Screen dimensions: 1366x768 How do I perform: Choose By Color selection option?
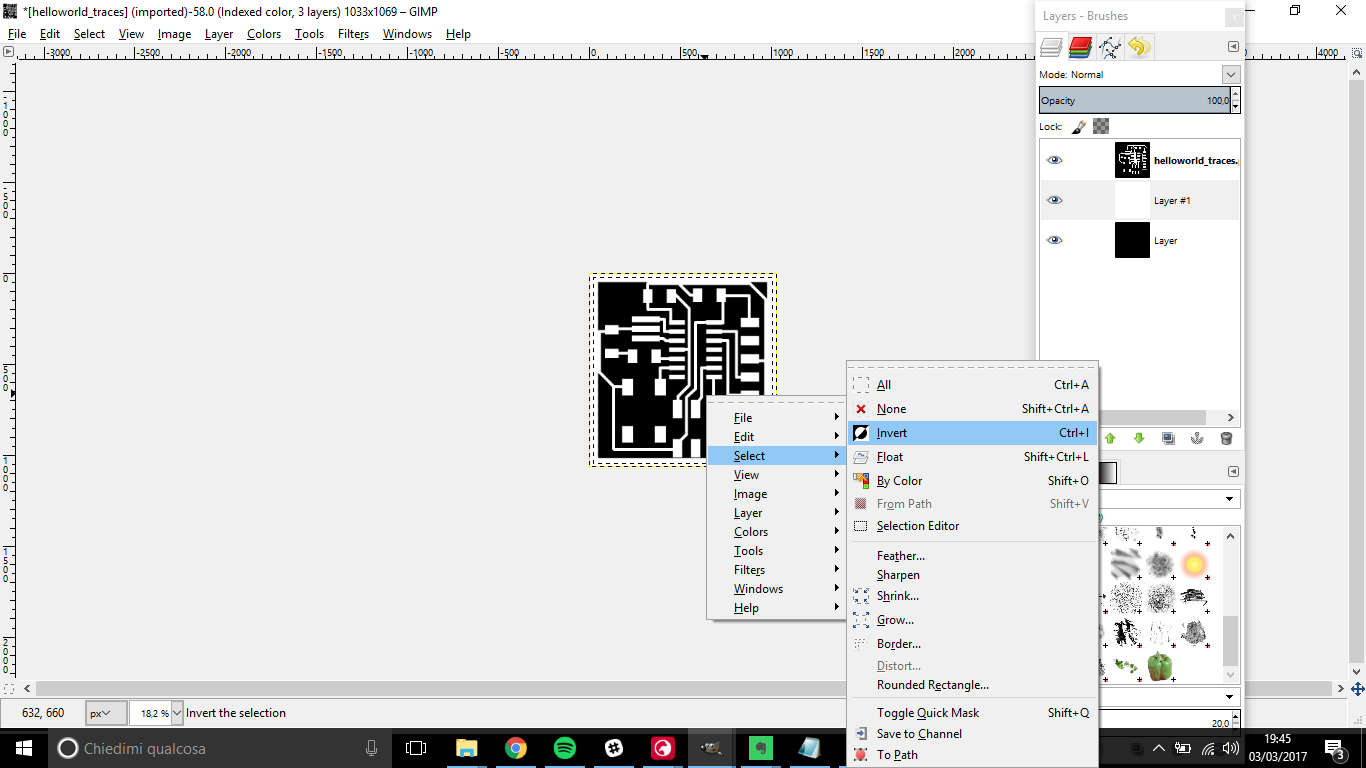[972, 481]
